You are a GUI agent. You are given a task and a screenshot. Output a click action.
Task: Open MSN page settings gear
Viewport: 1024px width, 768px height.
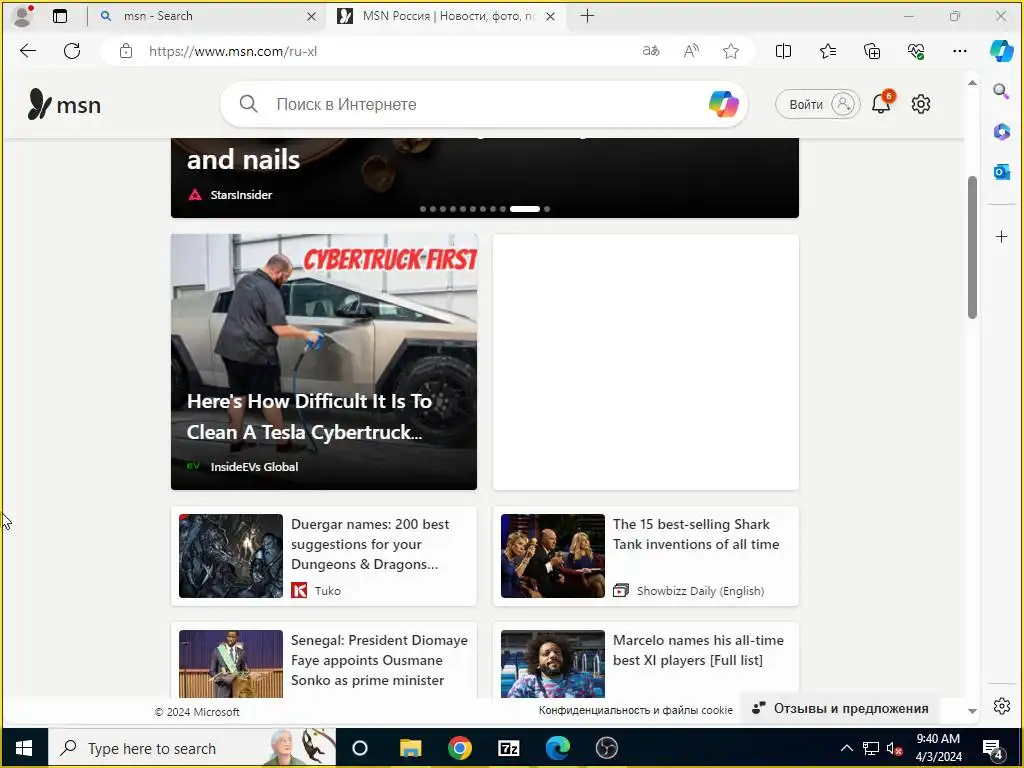pyautogui.click(x=920, y=104)
